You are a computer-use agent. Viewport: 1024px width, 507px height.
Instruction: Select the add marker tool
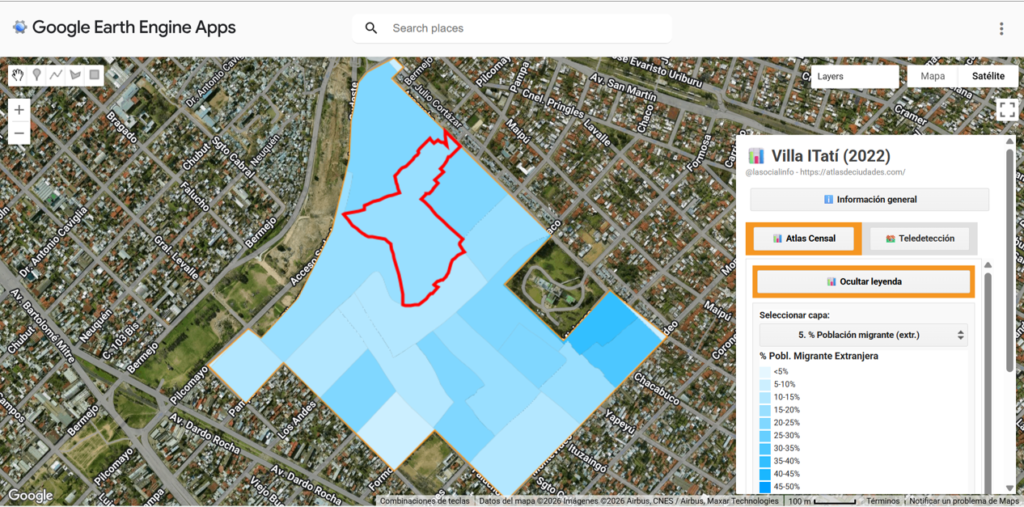point(37,75)
